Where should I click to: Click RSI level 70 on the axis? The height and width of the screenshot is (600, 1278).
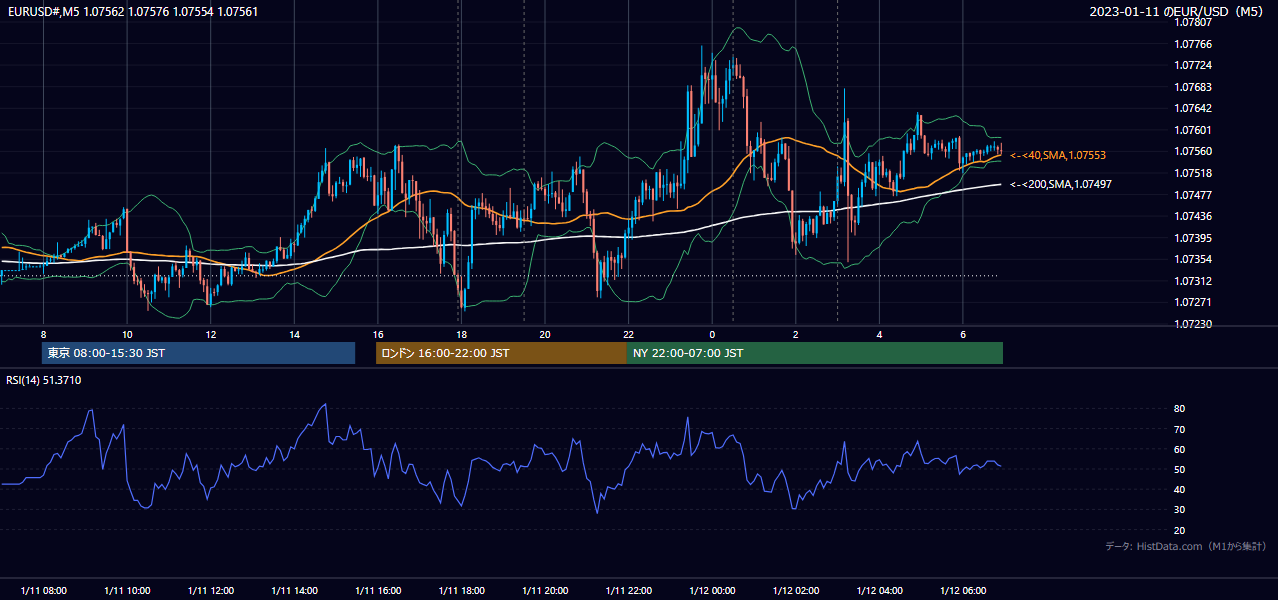pos(1180,429)
